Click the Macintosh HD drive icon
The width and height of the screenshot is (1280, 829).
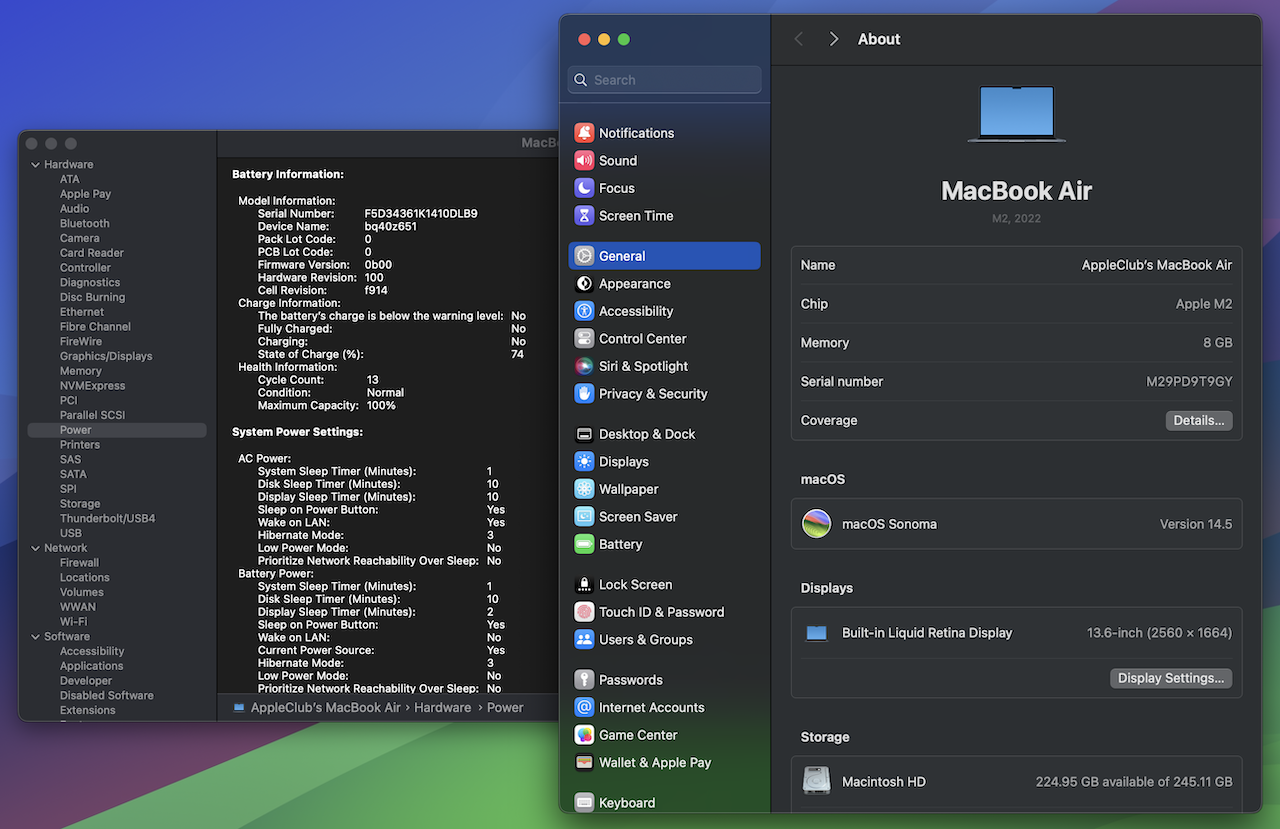[817, 781]
